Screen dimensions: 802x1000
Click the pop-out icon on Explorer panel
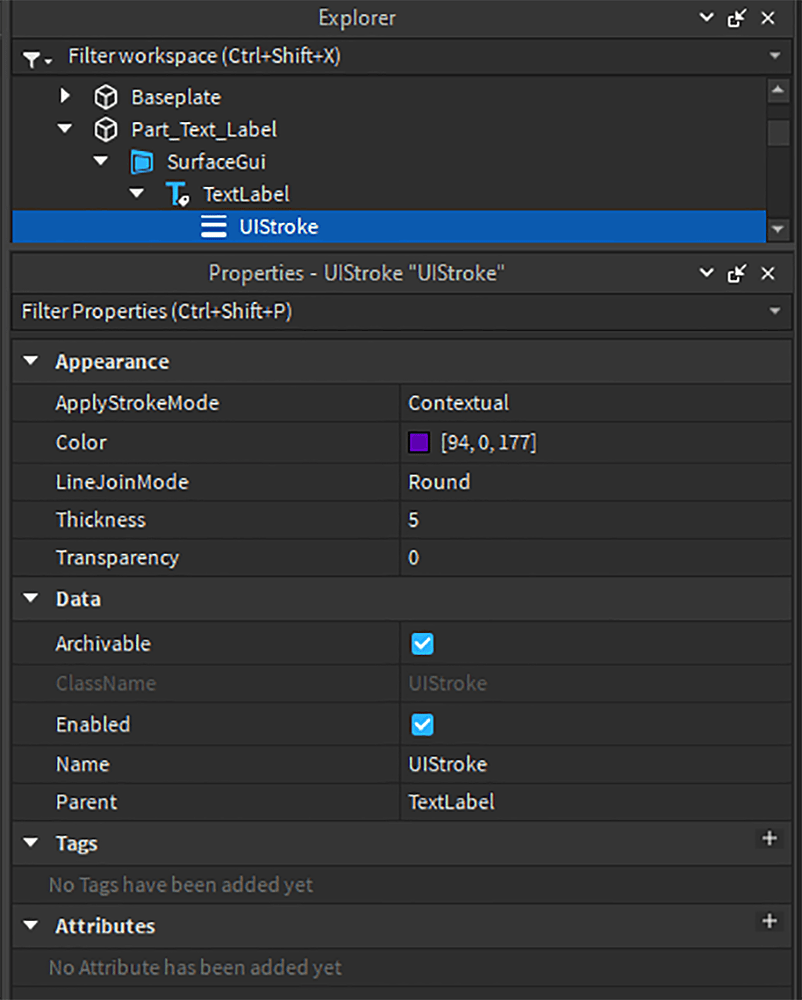click(734, 17)
